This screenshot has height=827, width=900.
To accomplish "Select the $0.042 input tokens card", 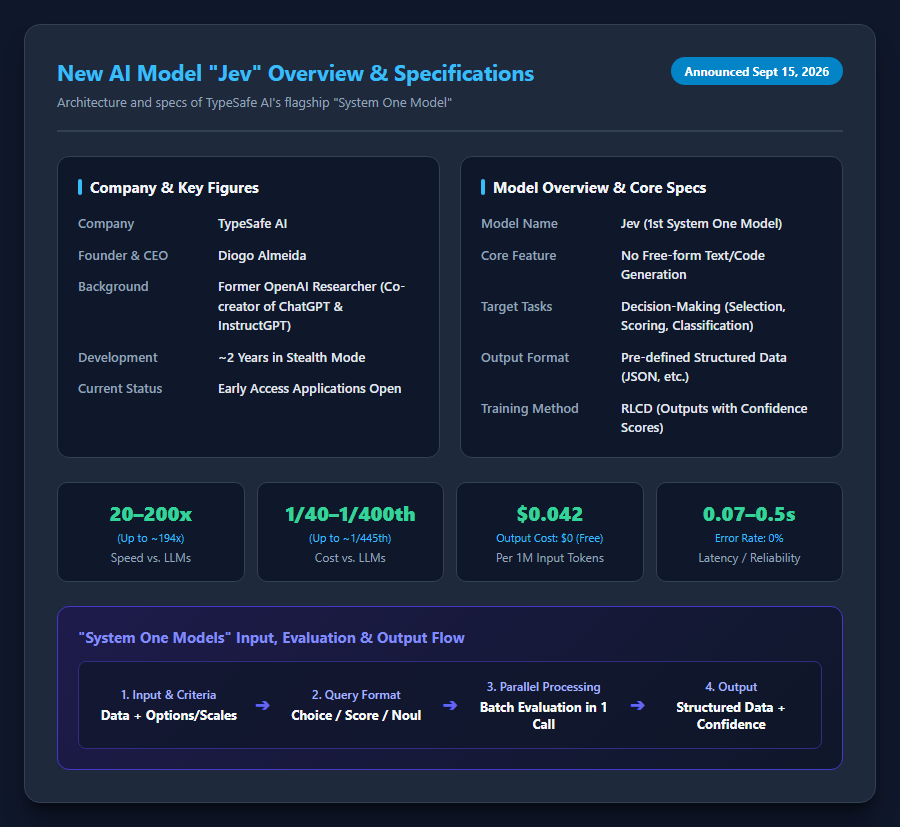I will click(550, 532).
